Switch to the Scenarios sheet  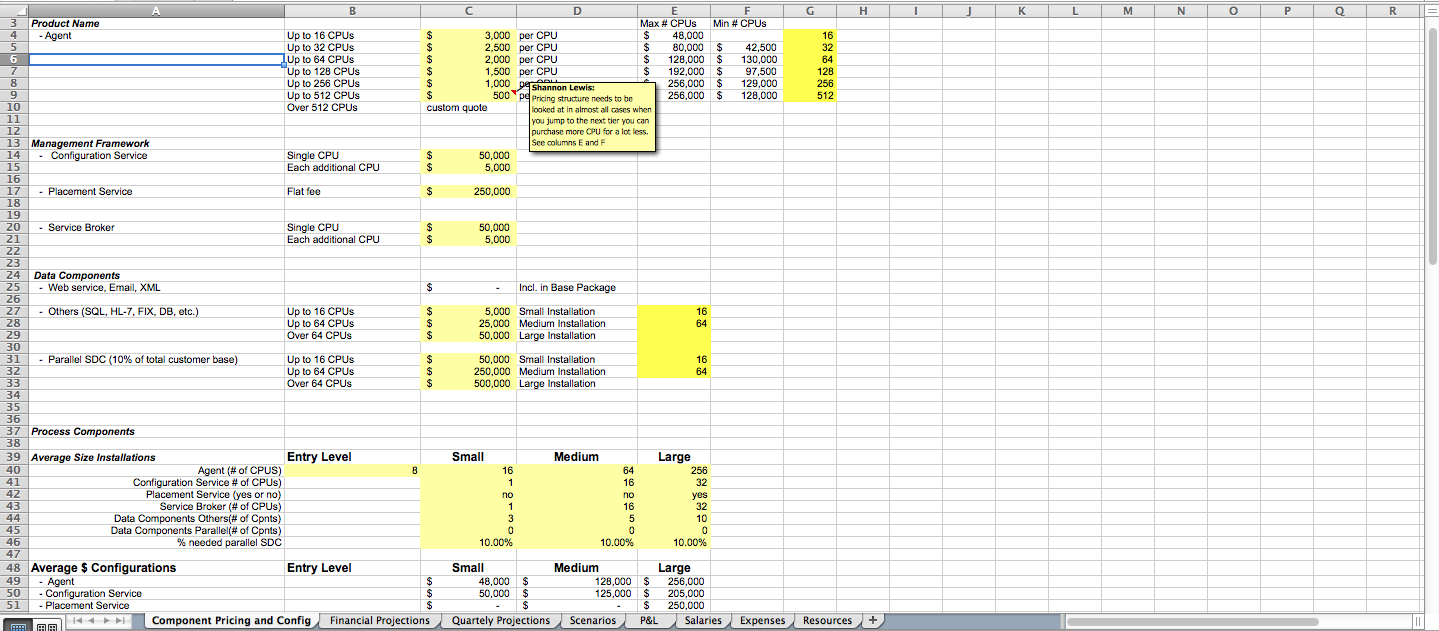coord(593,620)
